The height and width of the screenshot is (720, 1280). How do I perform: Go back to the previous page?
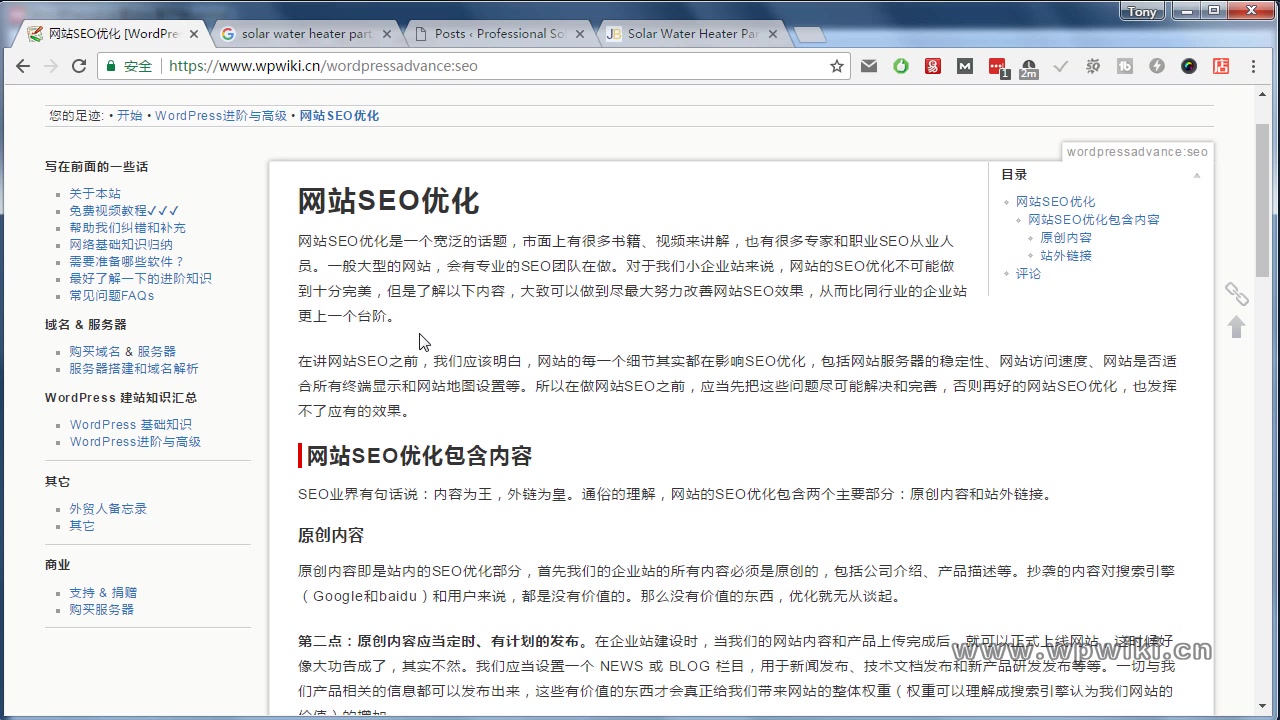(23, 66)
